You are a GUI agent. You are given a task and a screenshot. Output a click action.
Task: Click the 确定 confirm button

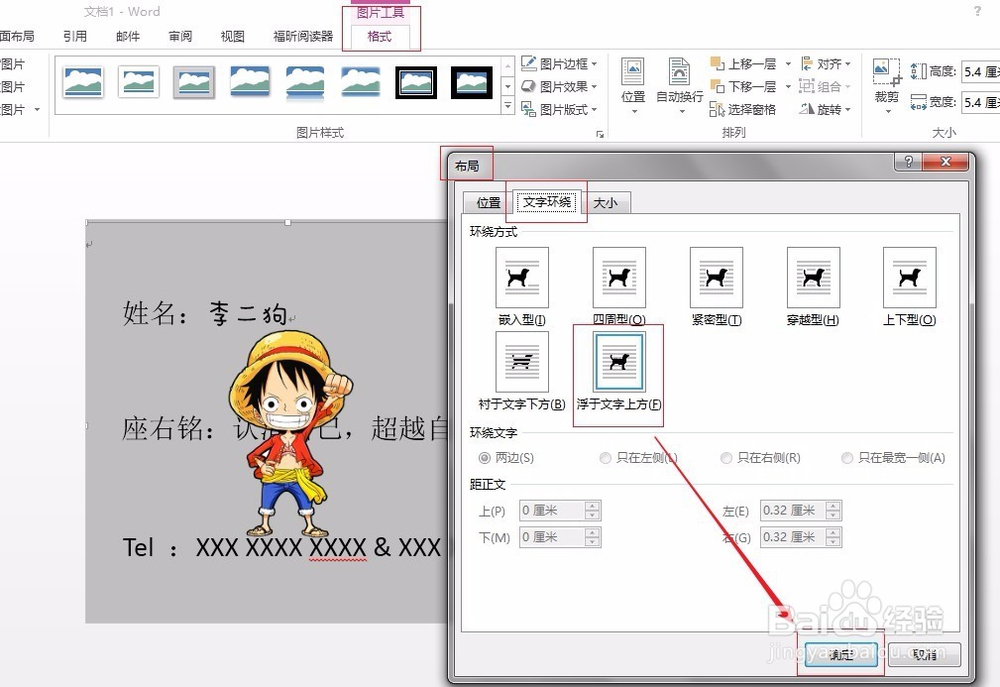(x=840, y=655)
